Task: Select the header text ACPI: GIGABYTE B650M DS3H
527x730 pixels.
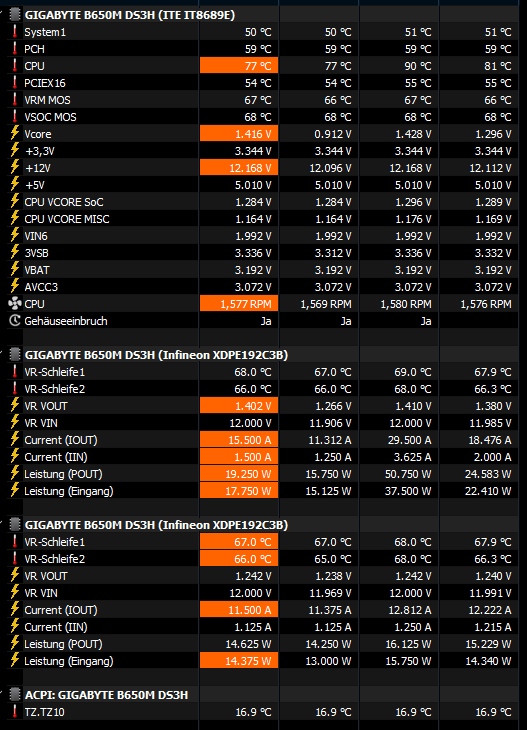Action: 107,695
